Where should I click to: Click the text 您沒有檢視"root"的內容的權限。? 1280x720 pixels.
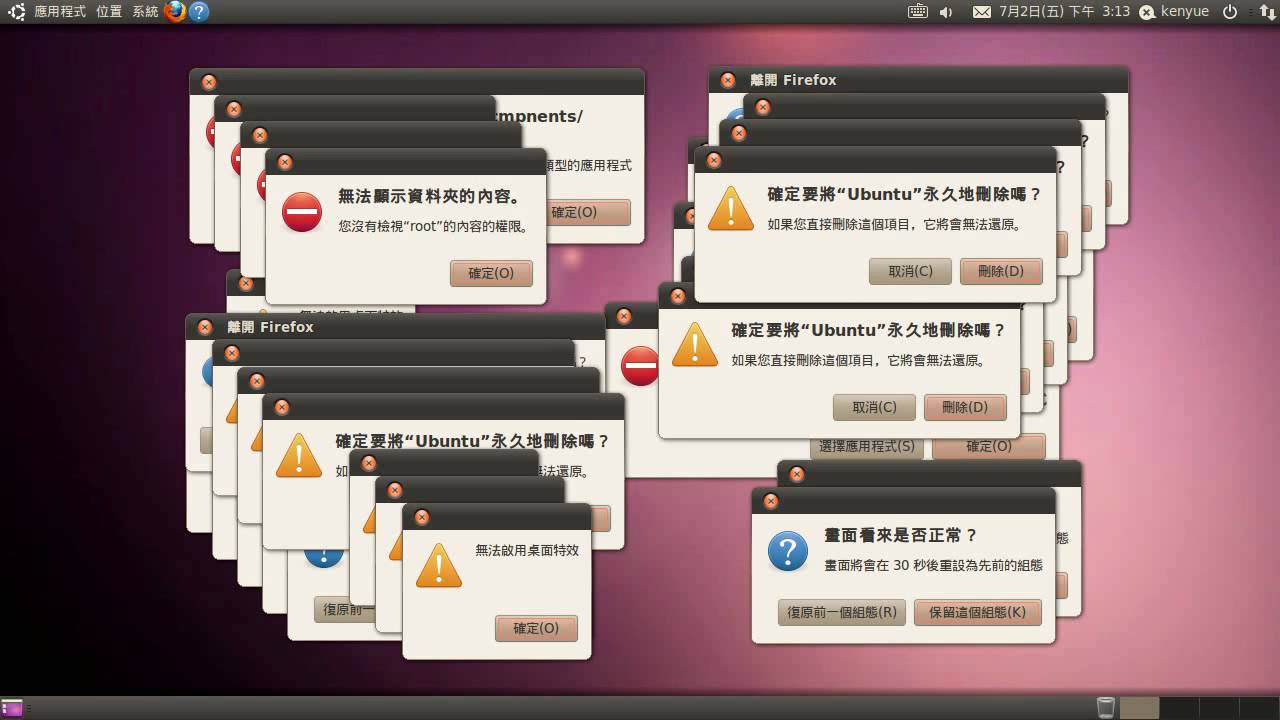click(434, 226)
